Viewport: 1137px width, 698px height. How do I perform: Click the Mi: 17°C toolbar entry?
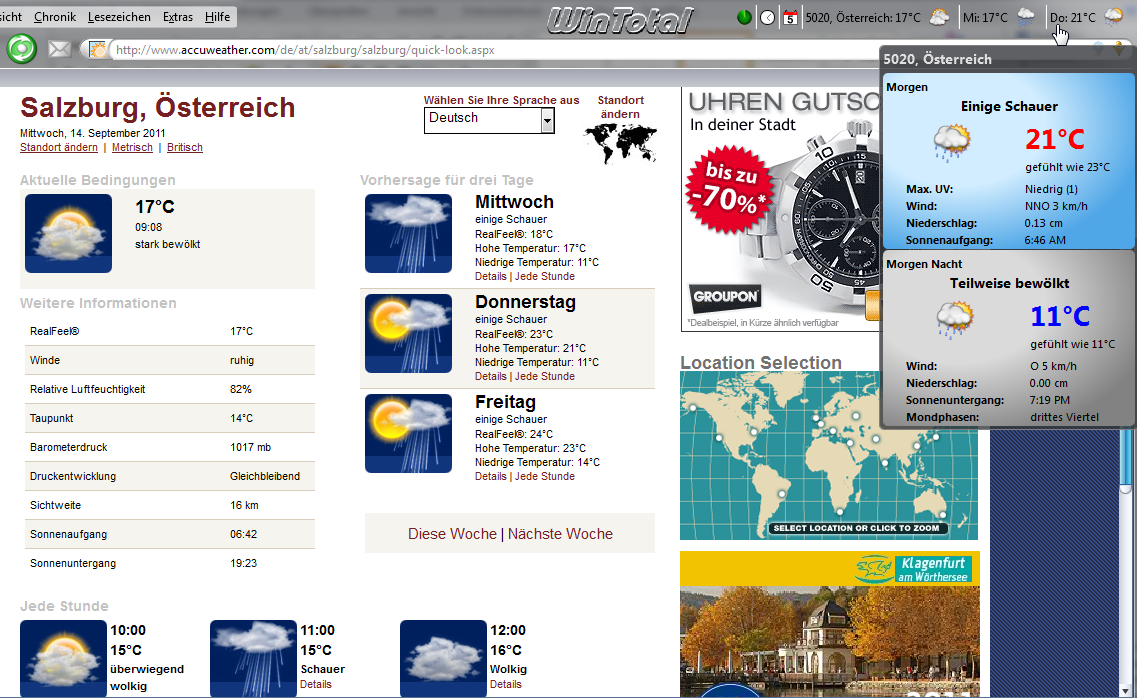point(985,17)
